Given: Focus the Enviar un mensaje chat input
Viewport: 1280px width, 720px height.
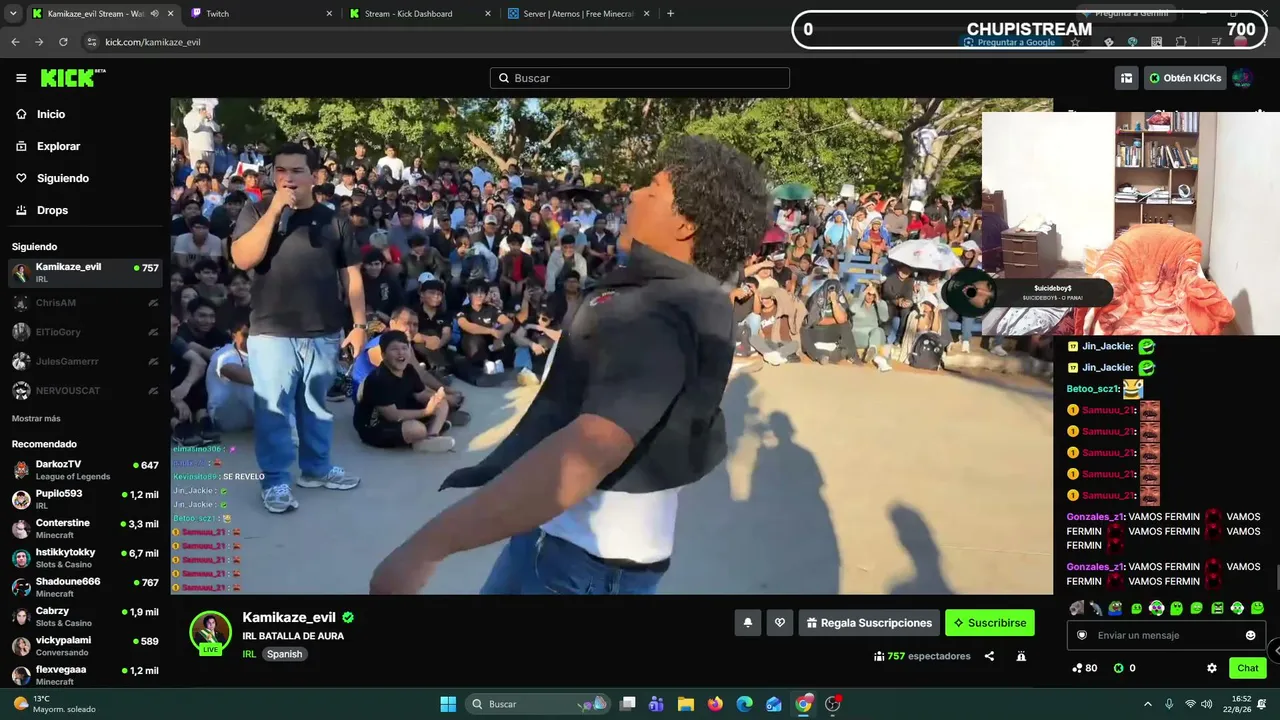Looking at the screenshot, I should pyautogui.click(x=1166, y=635).
